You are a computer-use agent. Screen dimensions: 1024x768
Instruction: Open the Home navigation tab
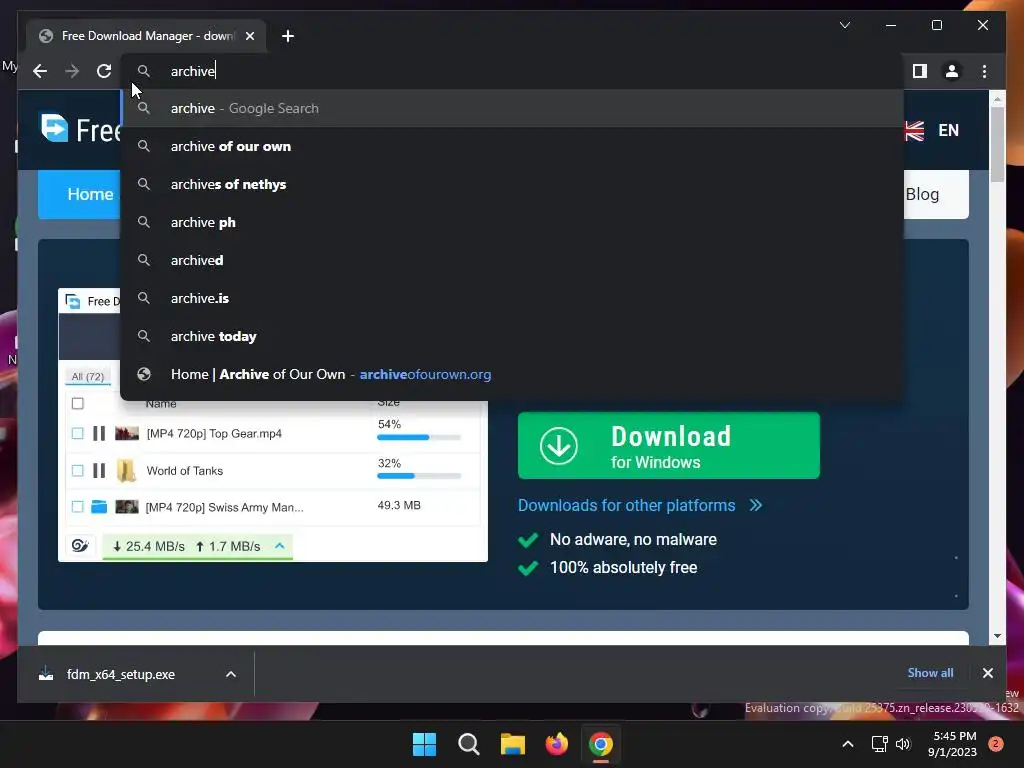(x=80, y=194)
